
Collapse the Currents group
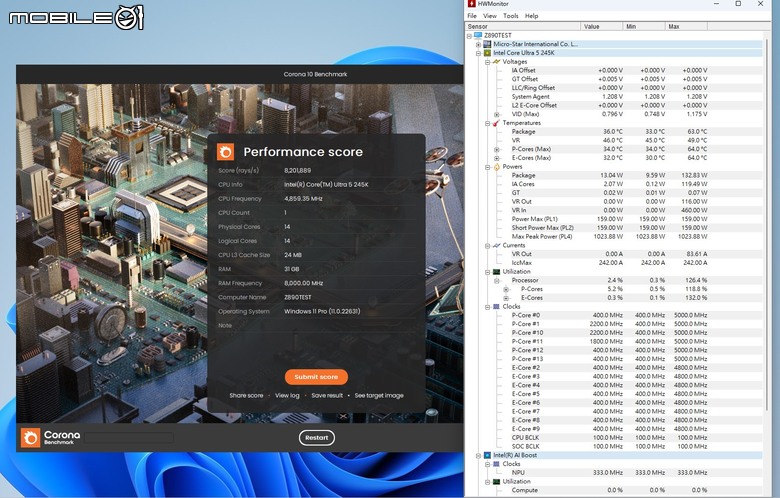[488, 246]
